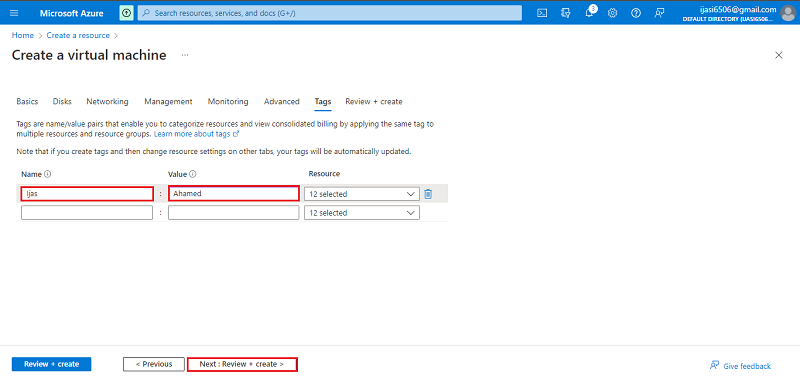Switch to the Management tab

(x=168, y=101)
